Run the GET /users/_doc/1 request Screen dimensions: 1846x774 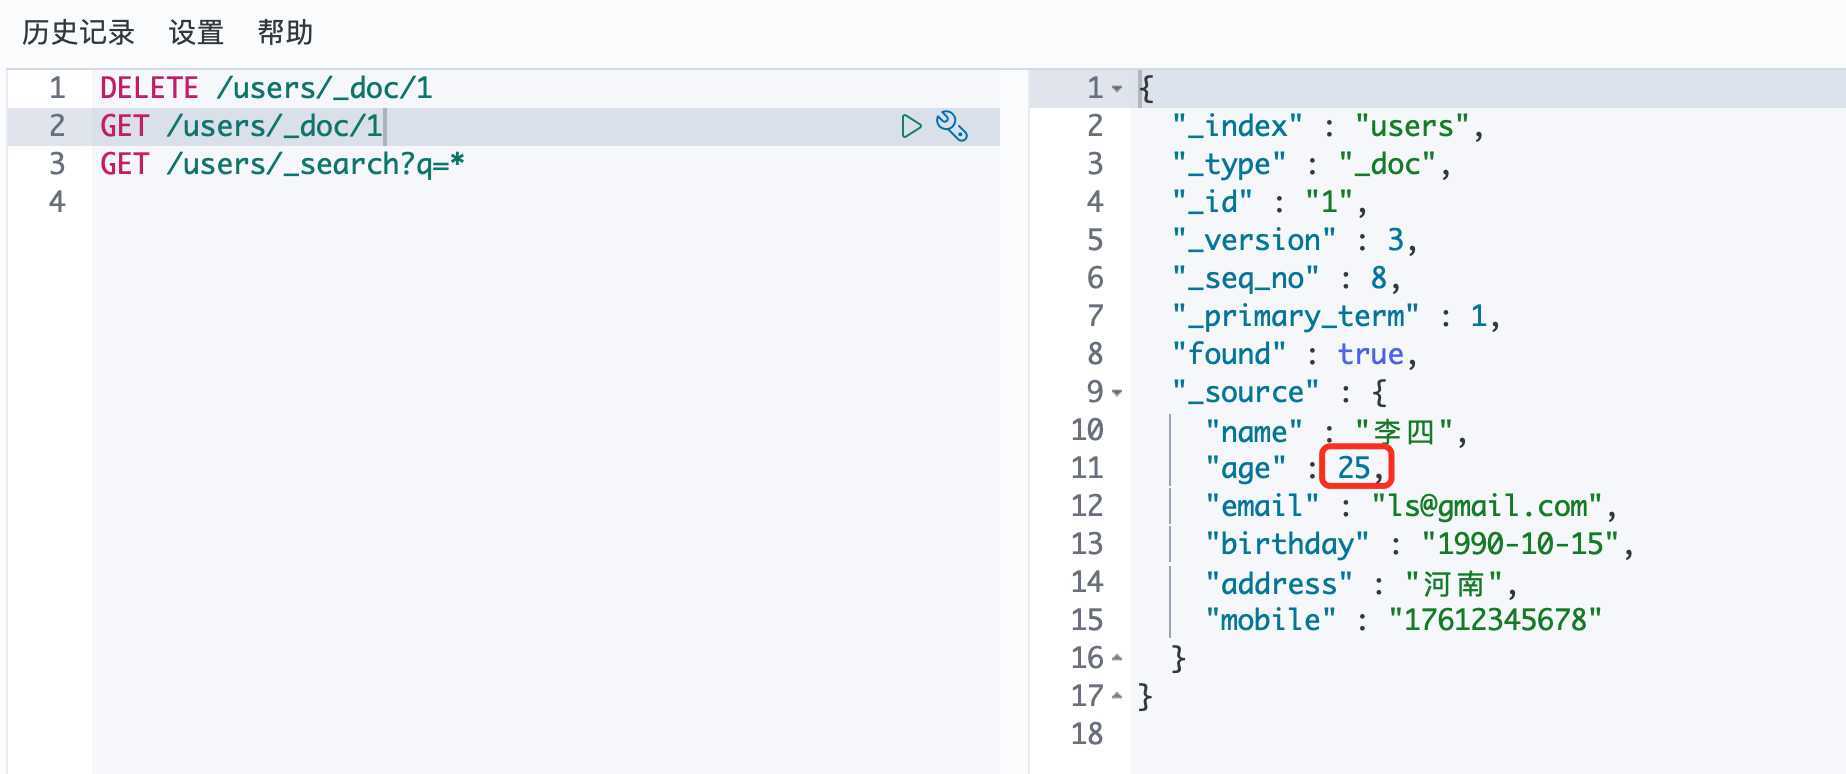(x=911, y=126)
